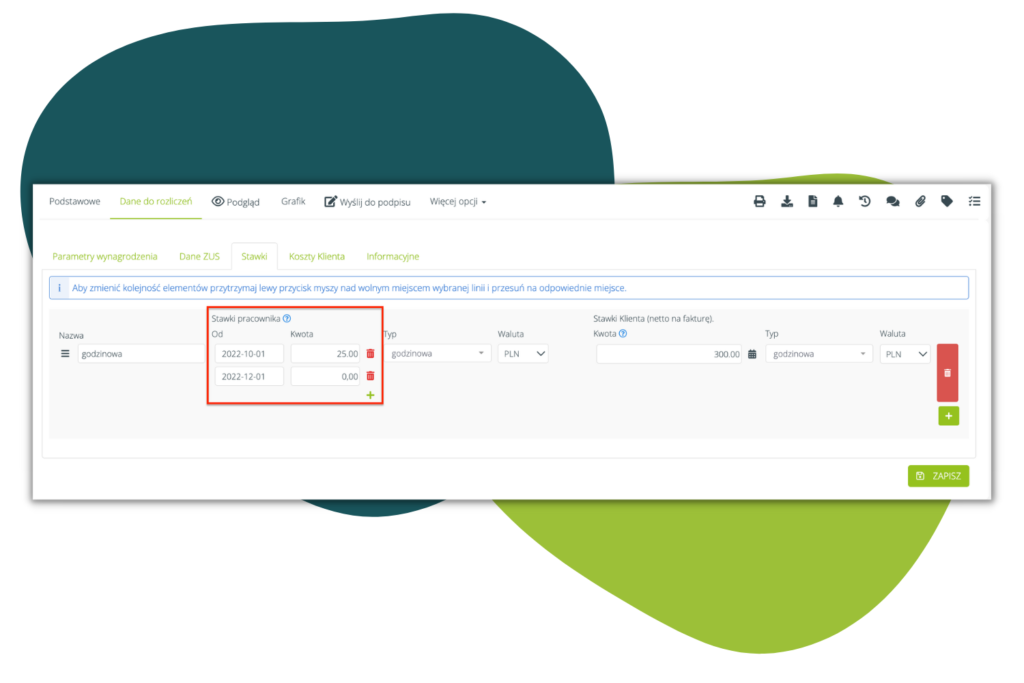Open comments chat bubble icon
Screen dimensions: 1024x683
tap(892, 201)
